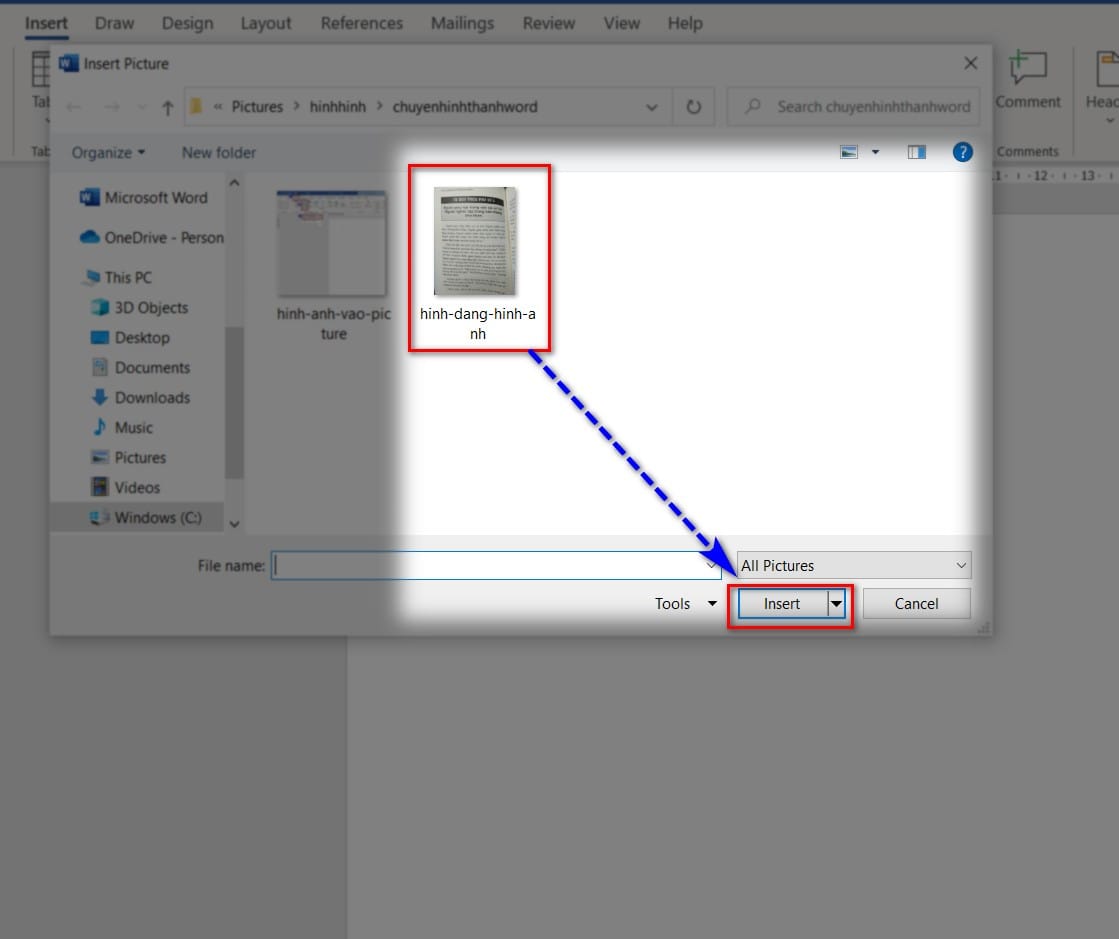Click hinhhinh in the address path
This screenshot has height=939, width=1119.
[338, 107]
